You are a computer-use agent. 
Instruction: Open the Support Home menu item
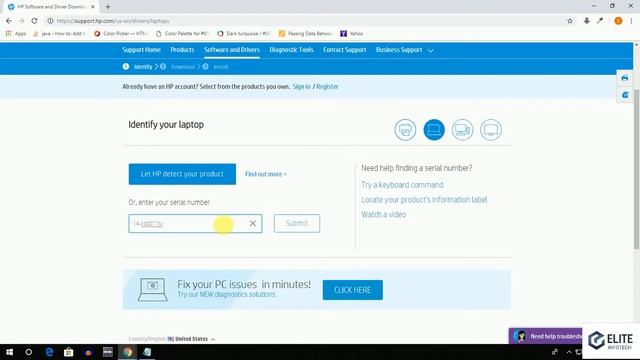pyautogui.click(x=142, y=50)
